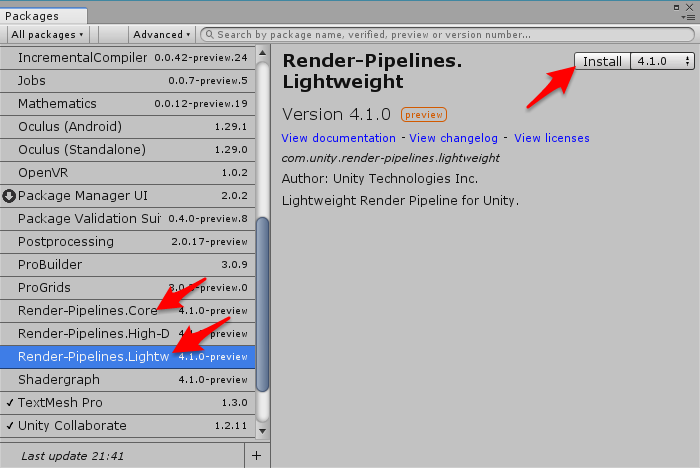This screenshot has height=468, width=700.
Task: Select the Package Validation Suite package
Action: (128, 219)
